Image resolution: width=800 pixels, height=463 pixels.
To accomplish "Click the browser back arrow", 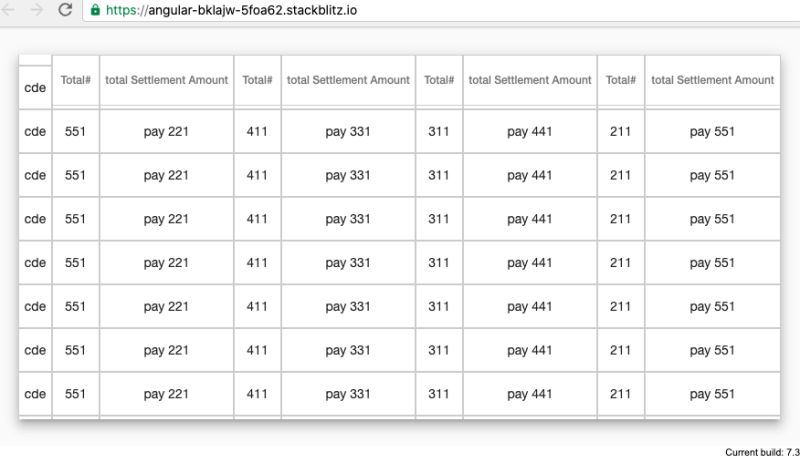I will coord(8,9).
